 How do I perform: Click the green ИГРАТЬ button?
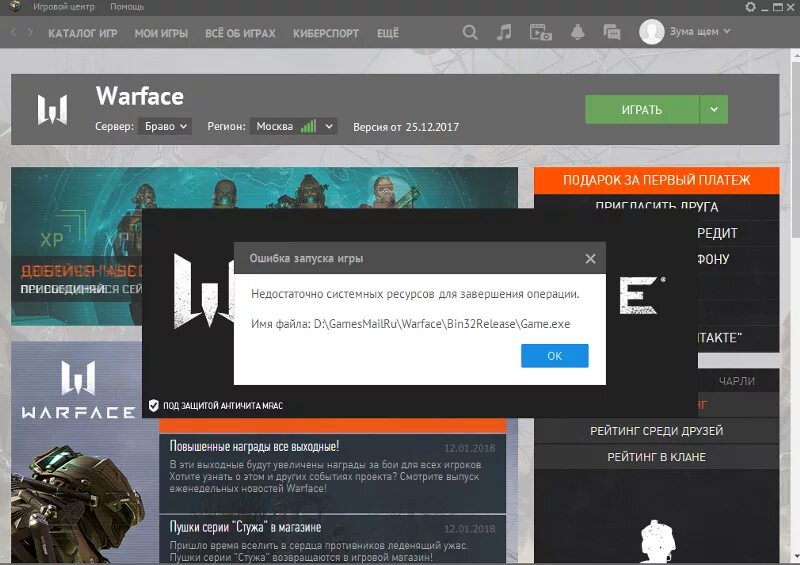(x=642, y=109)
